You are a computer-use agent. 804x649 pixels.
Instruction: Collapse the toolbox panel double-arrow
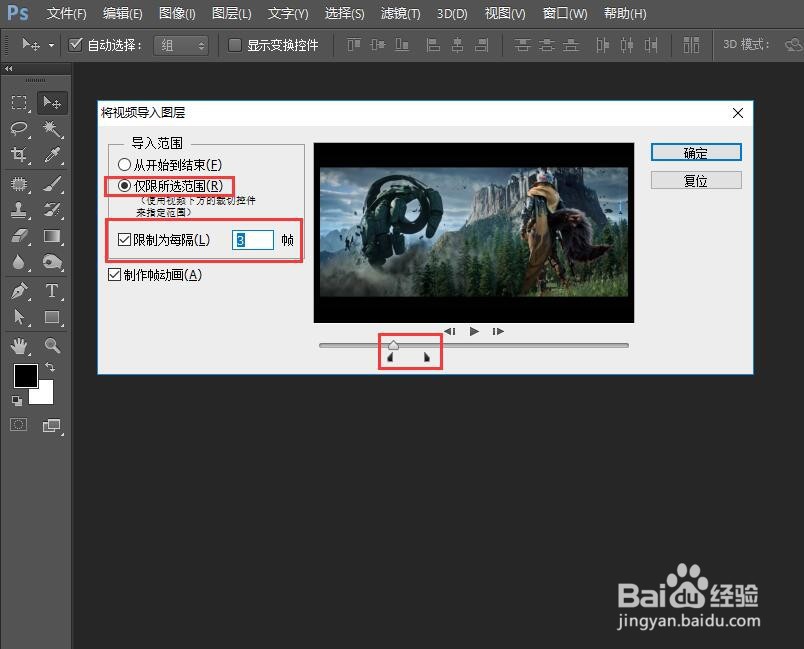(x=9, y=68)
